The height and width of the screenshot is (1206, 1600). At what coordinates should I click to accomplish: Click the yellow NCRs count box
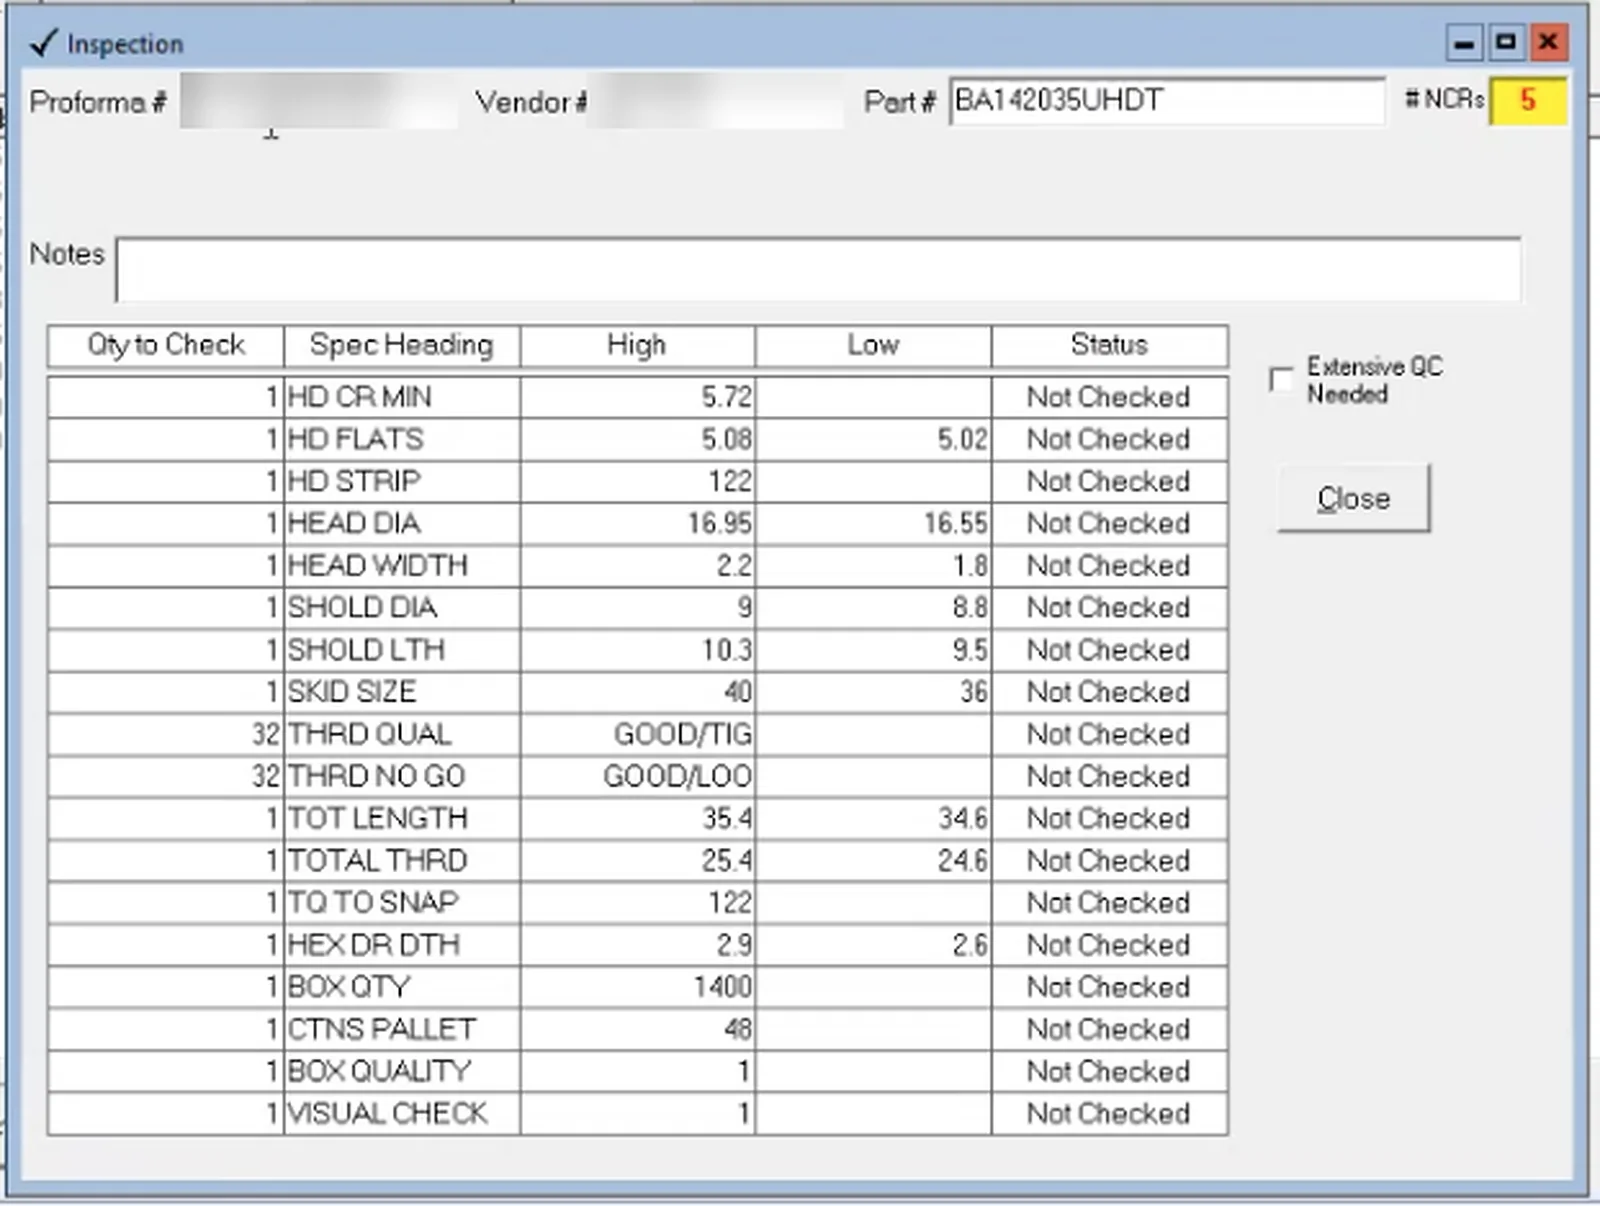1527,100
